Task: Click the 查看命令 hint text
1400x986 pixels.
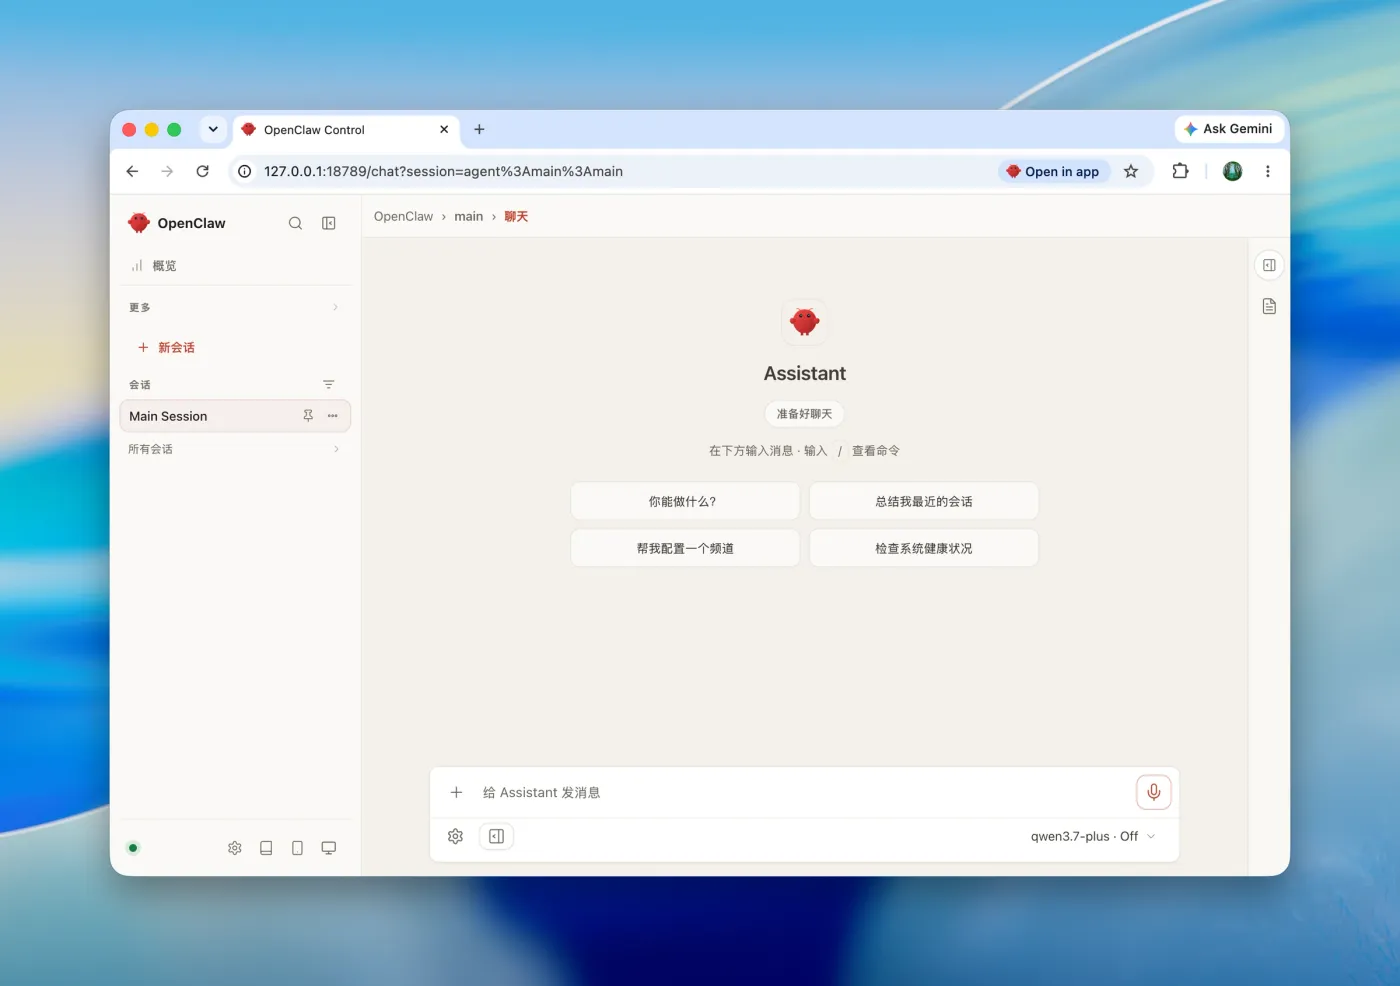Action: tap(875, 451)
